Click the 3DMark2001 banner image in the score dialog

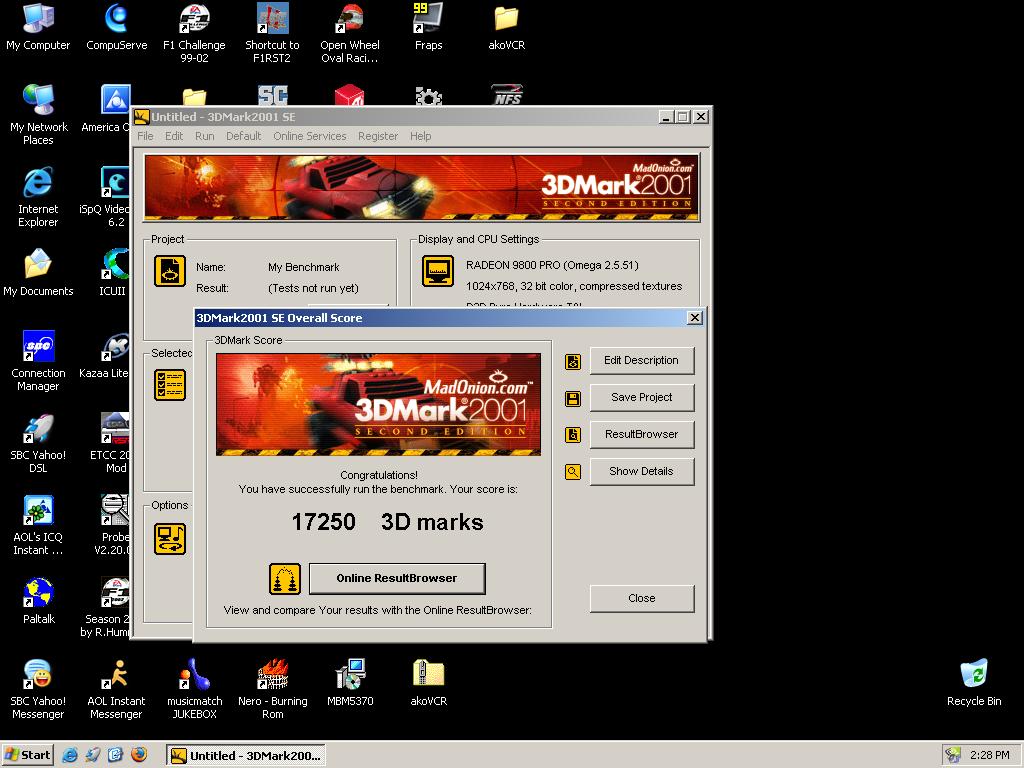click(x=378, y=404)
